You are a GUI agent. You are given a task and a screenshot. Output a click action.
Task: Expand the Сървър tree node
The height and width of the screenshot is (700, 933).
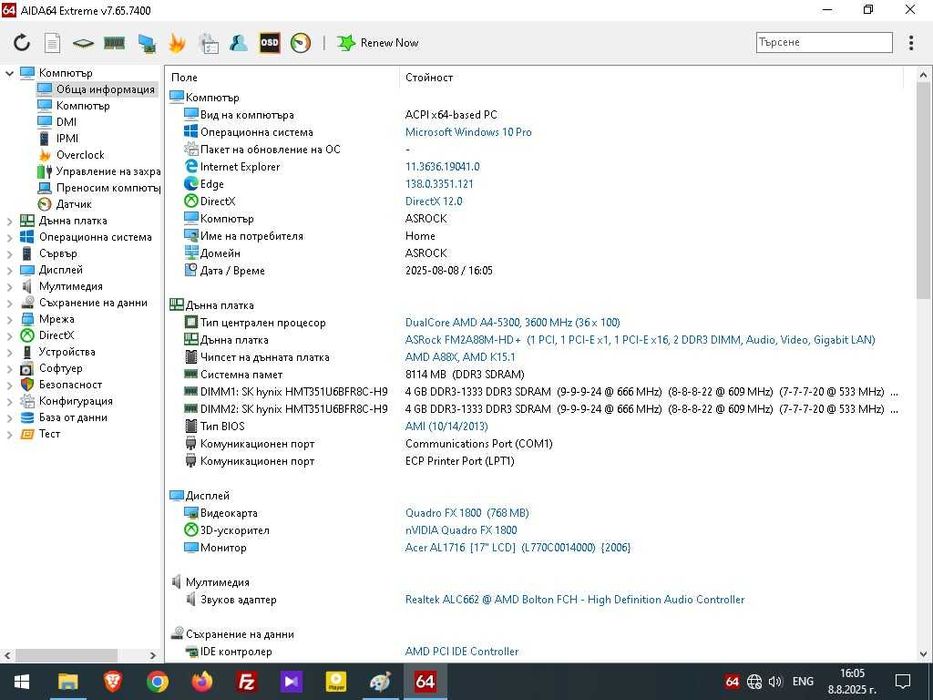[9, 254]
